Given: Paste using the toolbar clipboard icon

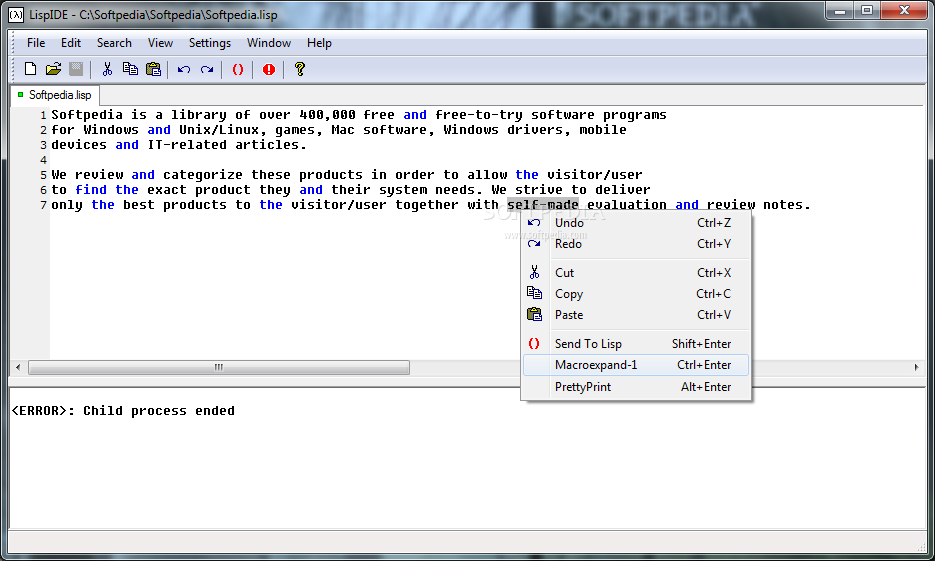Looking at the screenshot, I should point(153,69).
